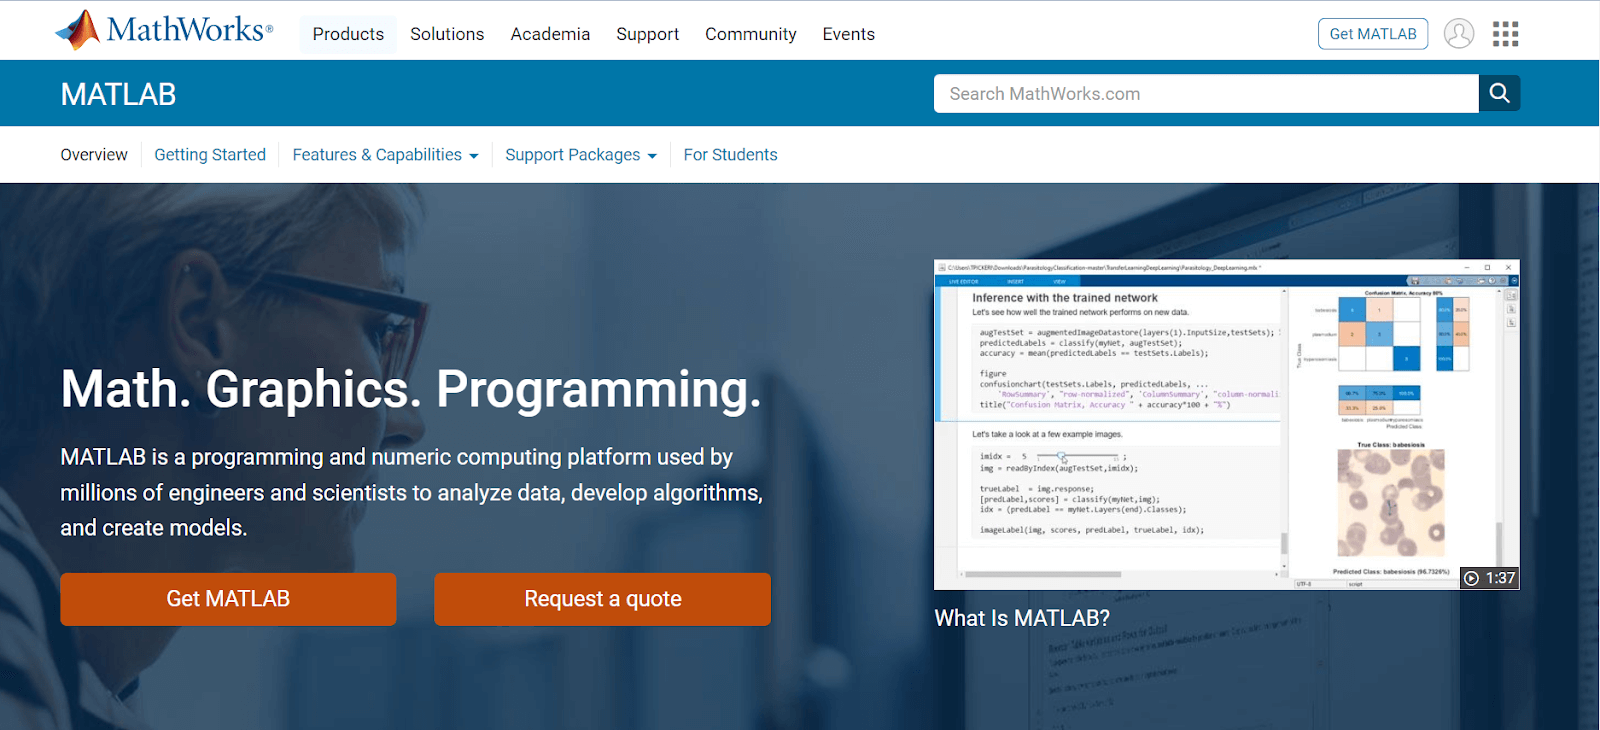Select the Overview tab
1600x730 pixels.
[94, 155]
